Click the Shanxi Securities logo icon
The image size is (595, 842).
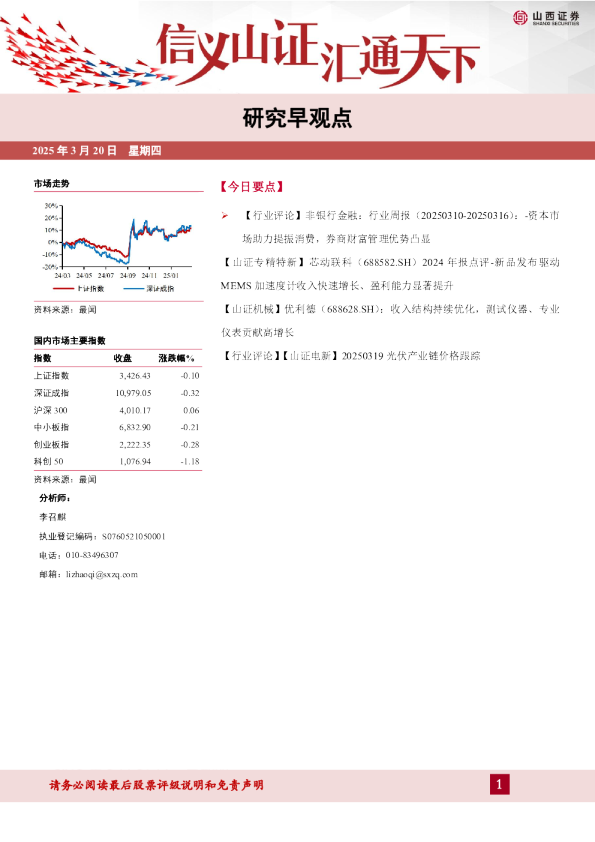[x=520, y=17]
